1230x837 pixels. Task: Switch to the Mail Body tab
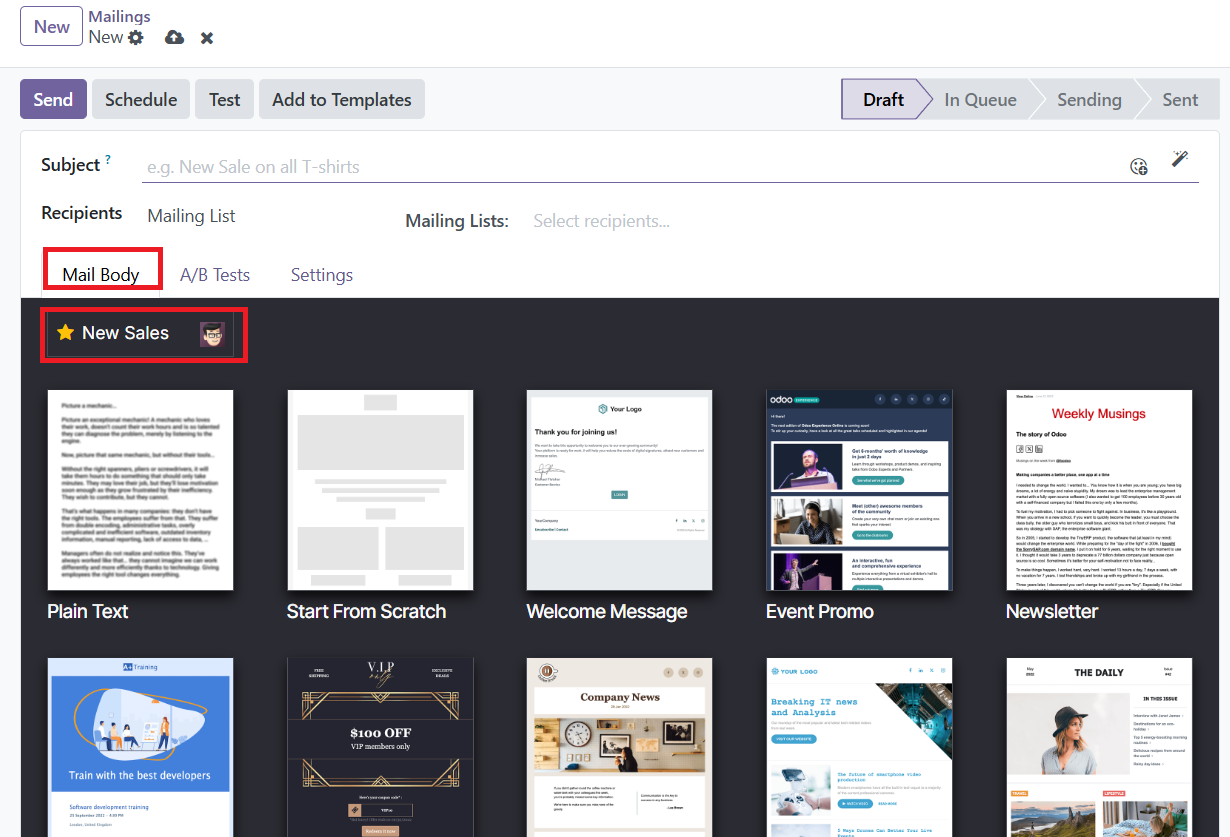[x=101, y=274]
